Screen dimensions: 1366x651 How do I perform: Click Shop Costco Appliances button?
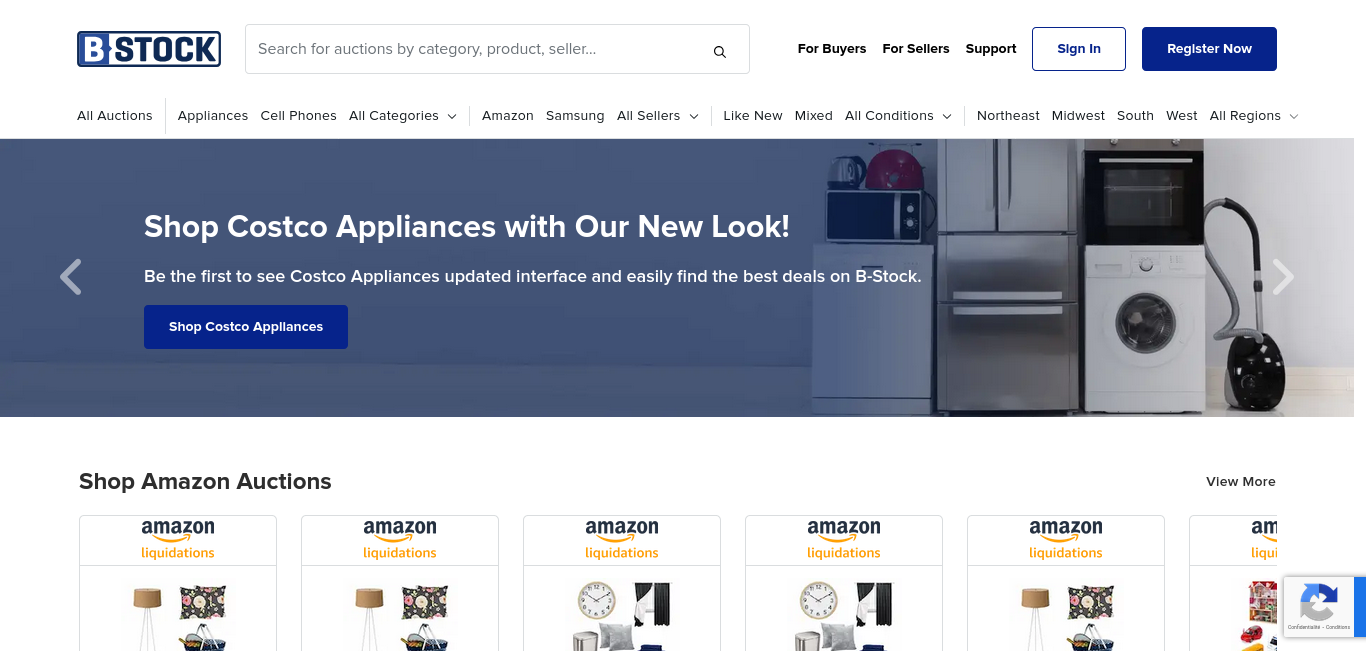point(246,327)
